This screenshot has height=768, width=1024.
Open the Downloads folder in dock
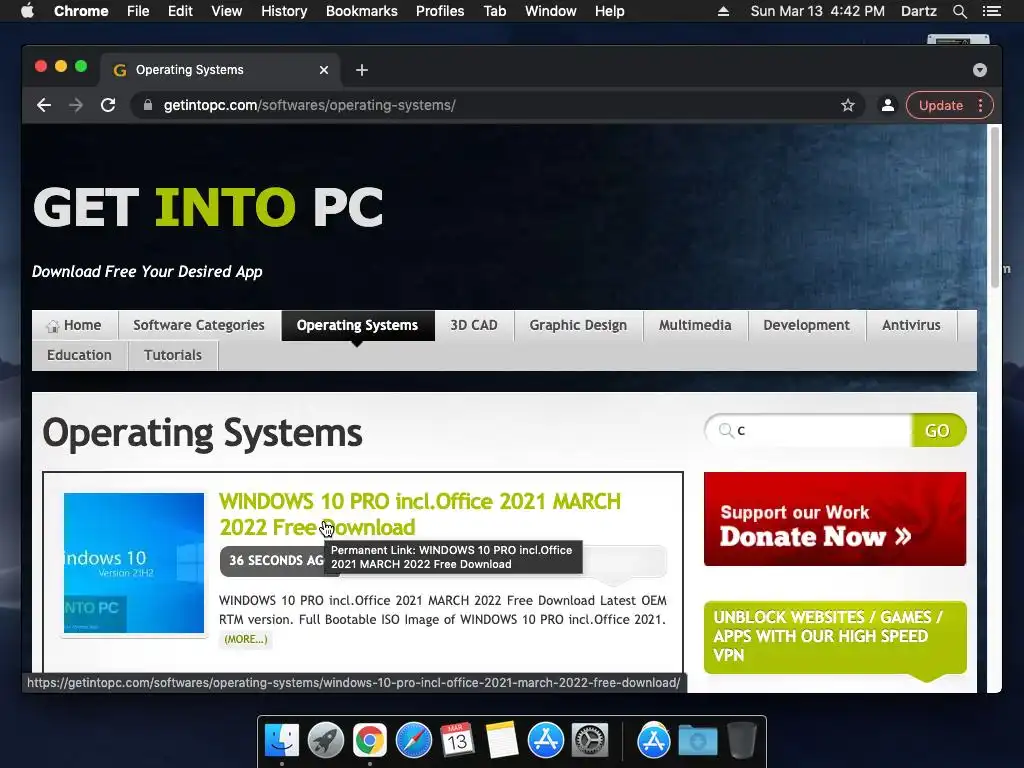click(697, 741)
